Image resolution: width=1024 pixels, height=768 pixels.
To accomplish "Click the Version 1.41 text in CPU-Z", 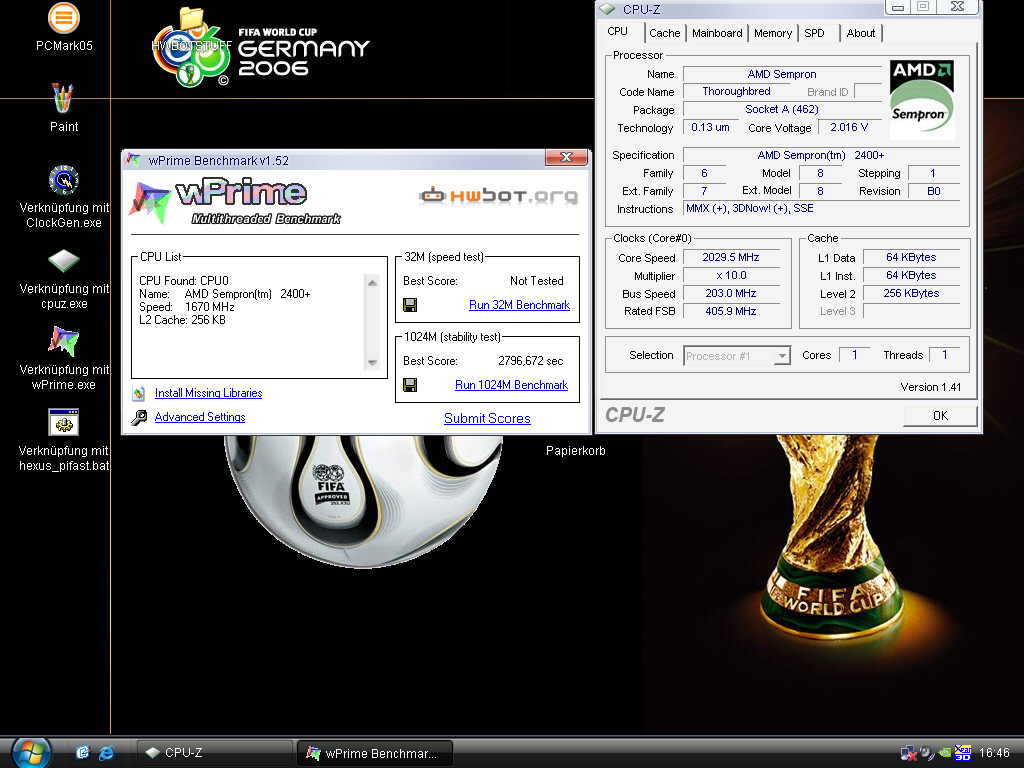I will [x=931, y=387].
